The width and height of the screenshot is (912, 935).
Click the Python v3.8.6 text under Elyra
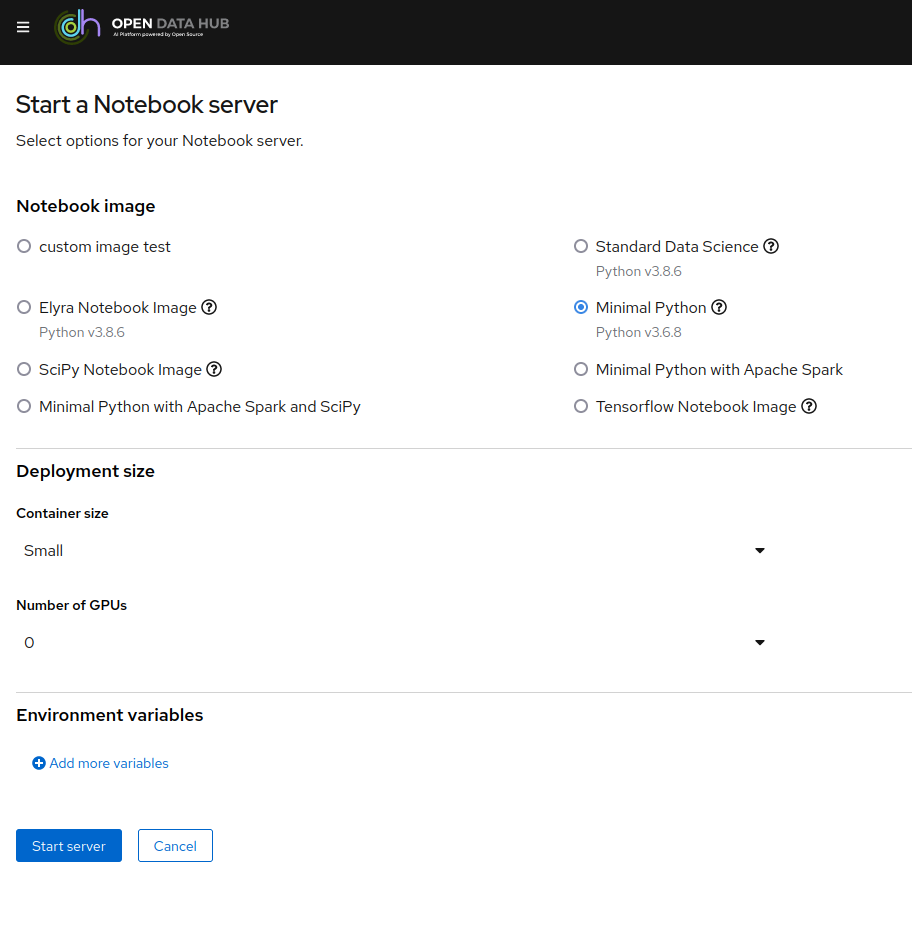point(82,332)
